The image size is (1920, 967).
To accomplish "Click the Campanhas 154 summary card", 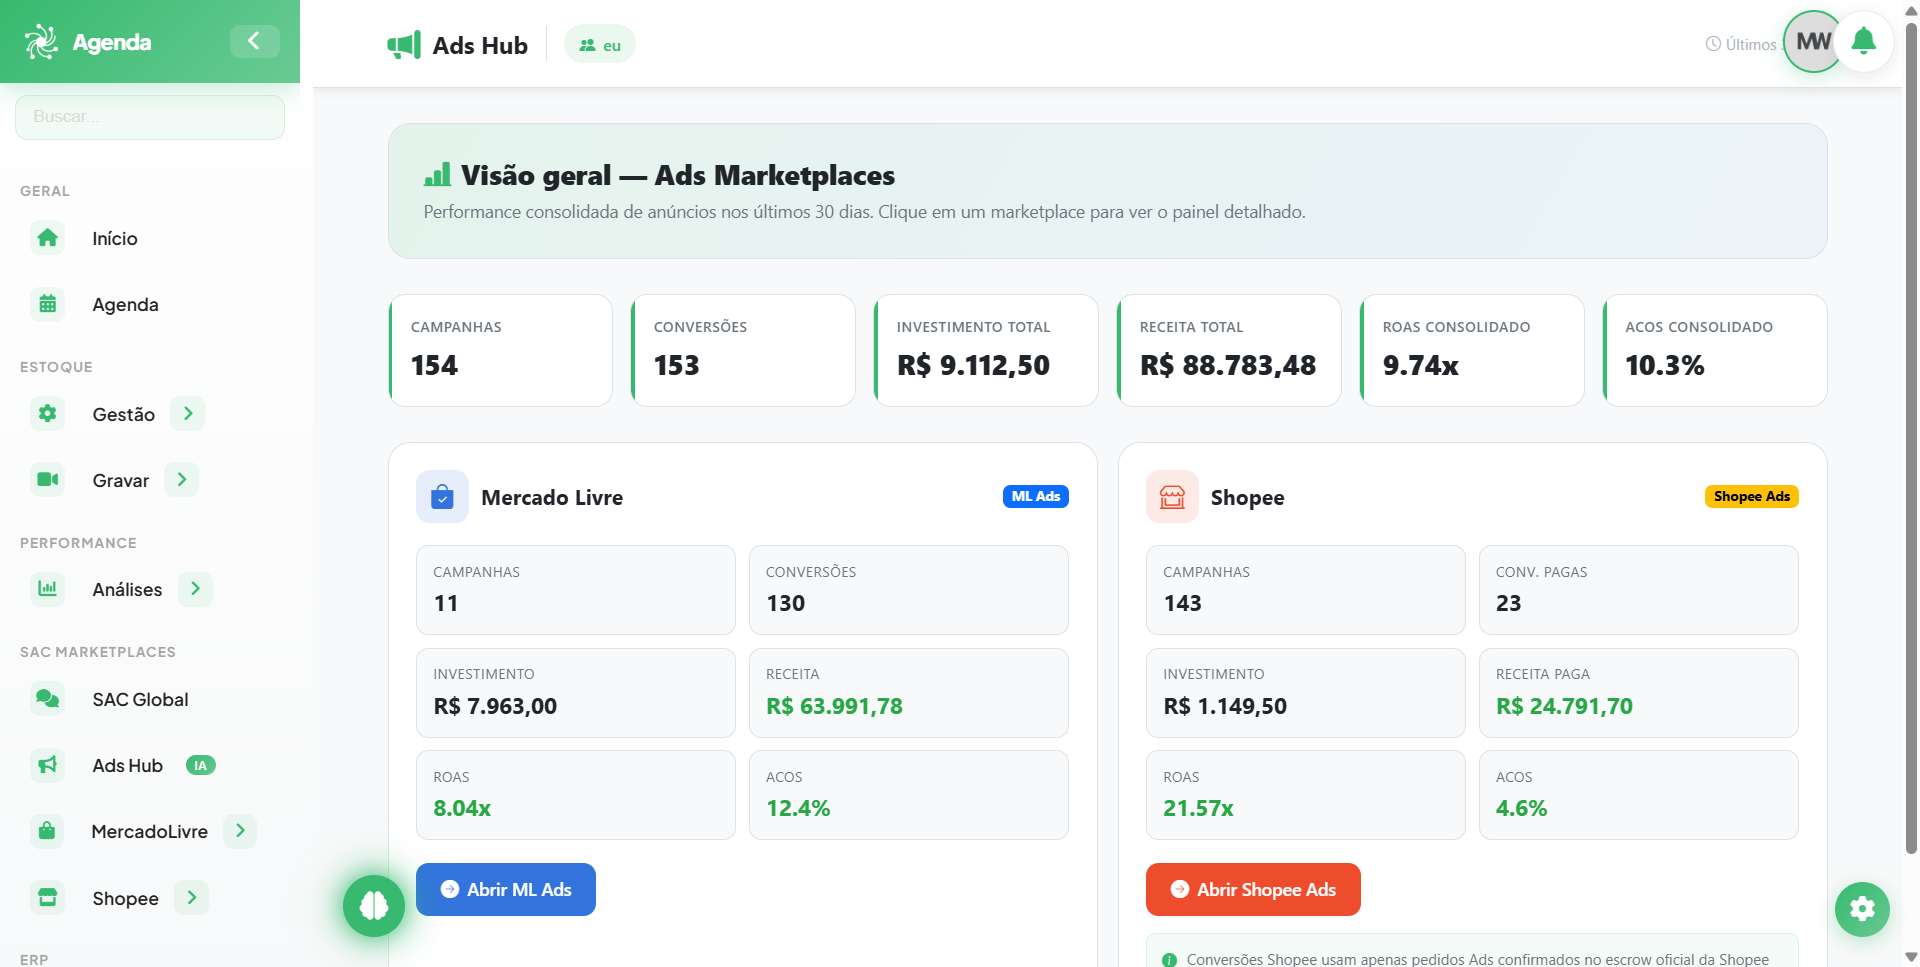I will (500, 350).
